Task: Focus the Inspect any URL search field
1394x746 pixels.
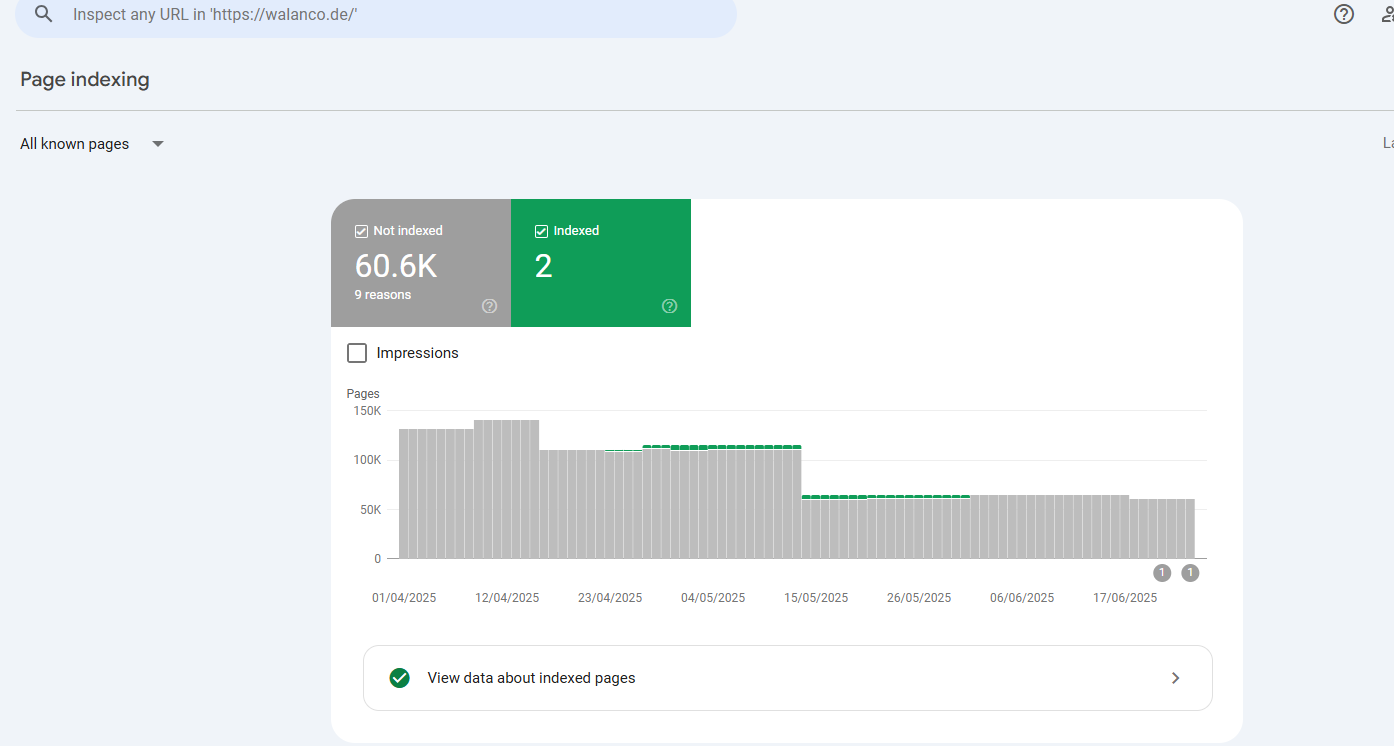Action: pos(376,15)
